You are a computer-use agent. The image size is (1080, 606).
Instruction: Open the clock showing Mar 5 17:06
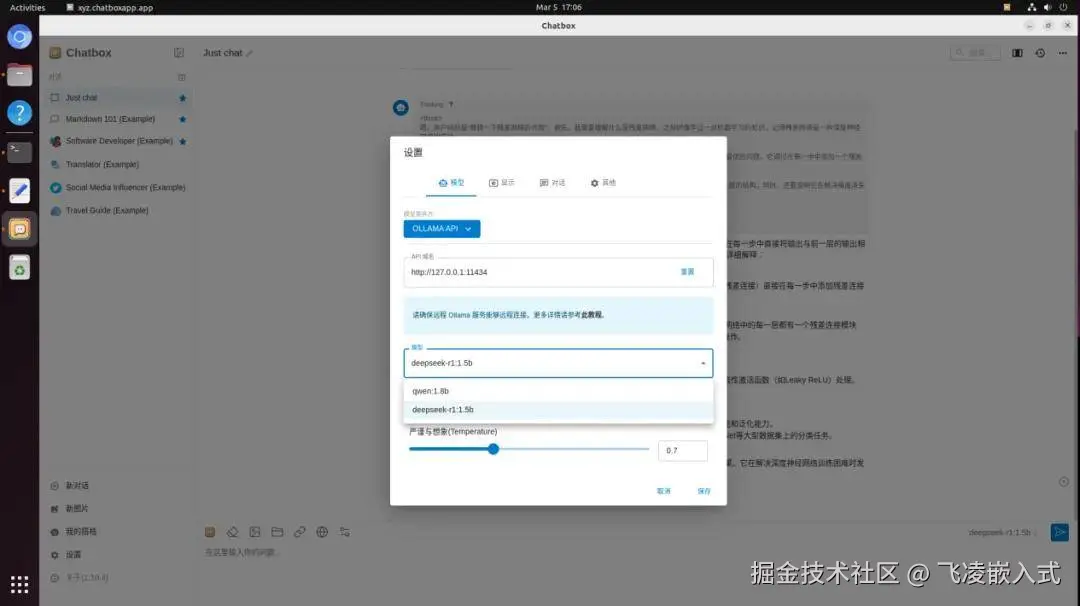coord(559,8)
